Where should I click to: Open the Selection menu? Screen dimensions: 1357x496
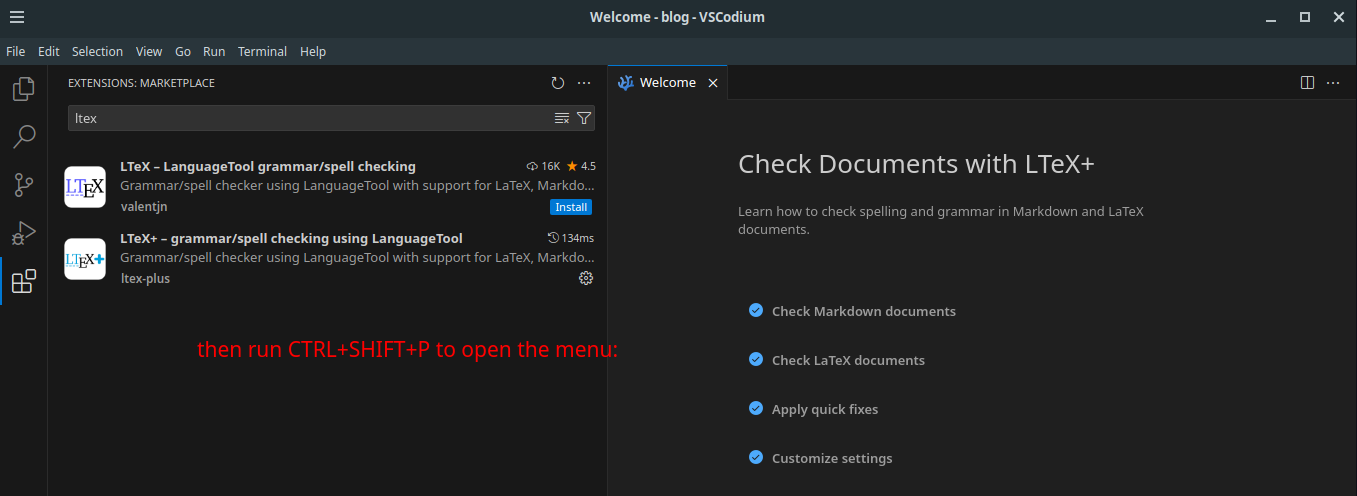(97, 51)
